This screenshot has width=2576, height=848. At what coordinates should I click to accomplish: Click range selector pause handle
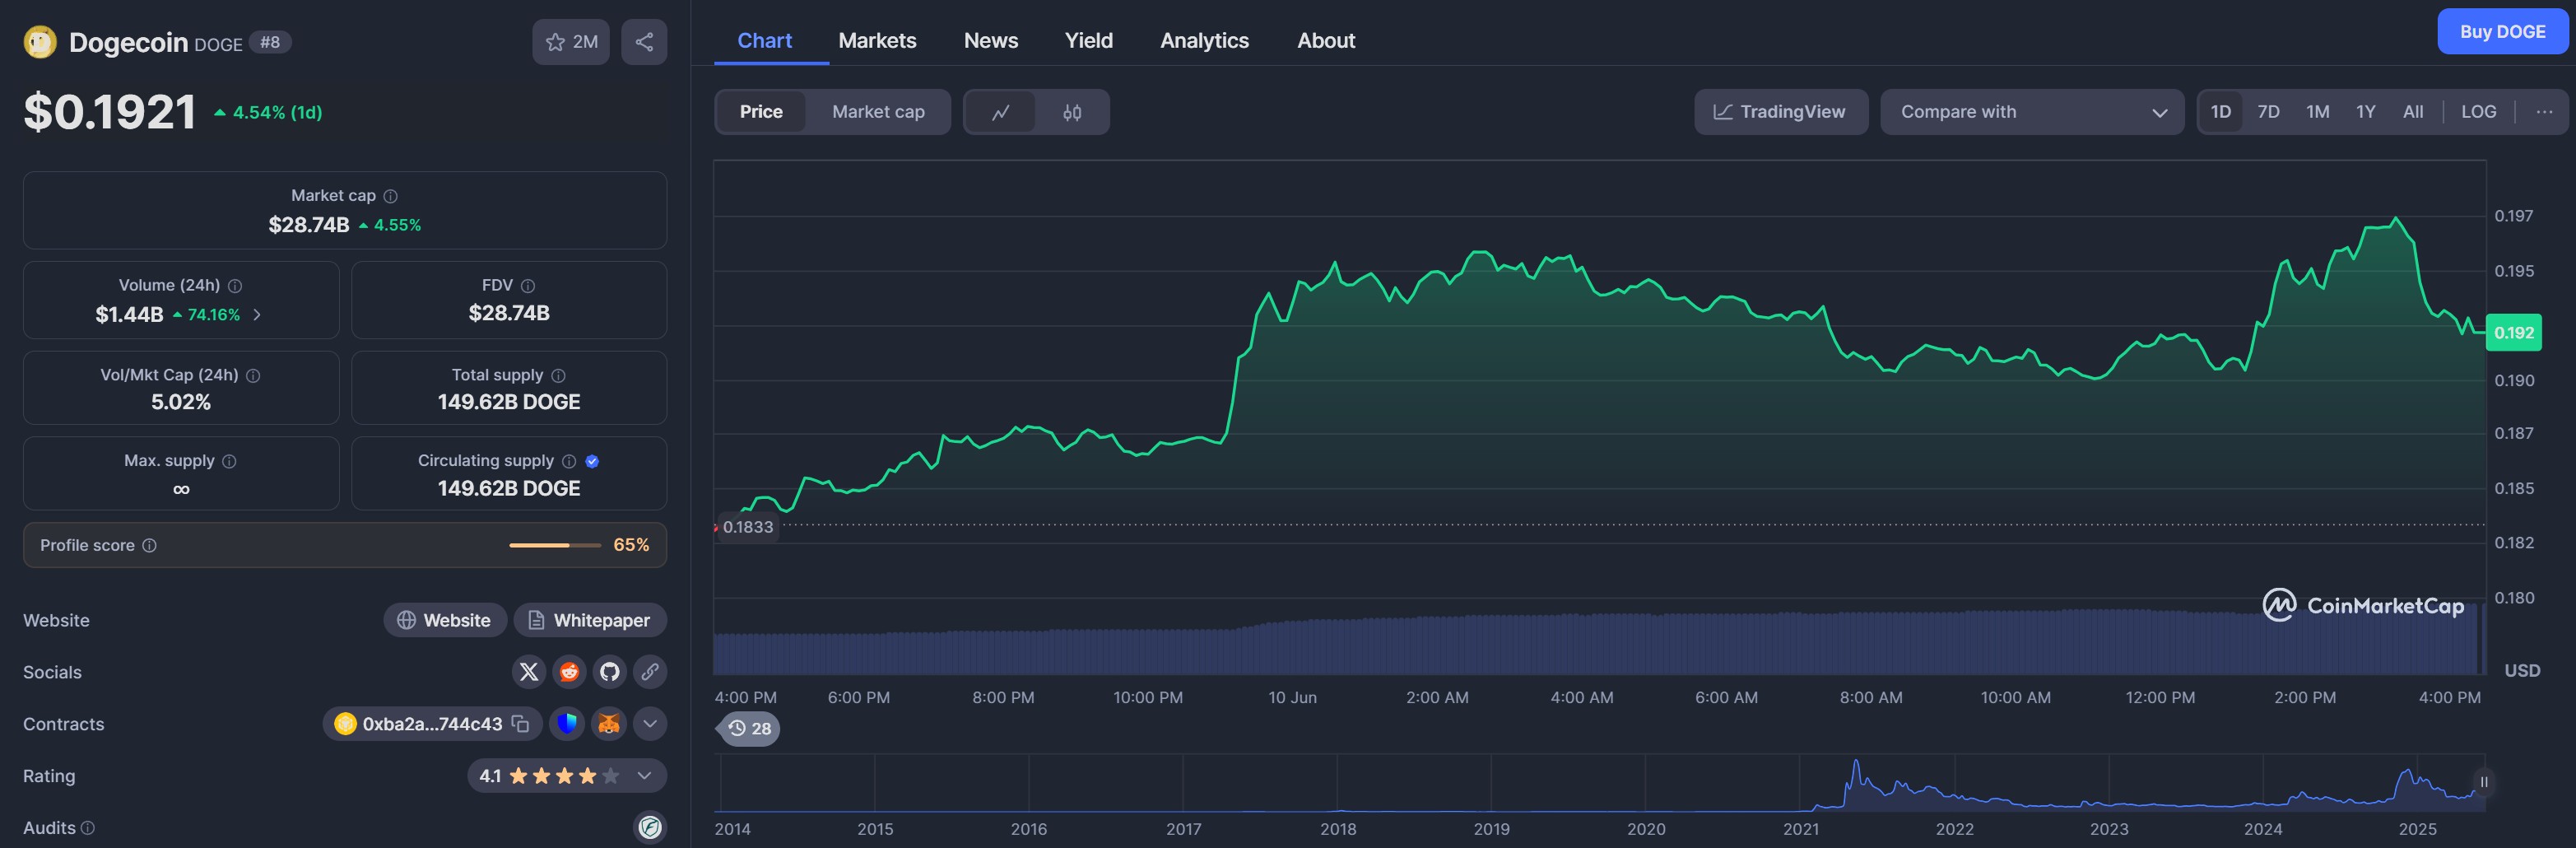(x=2483, y=782)
